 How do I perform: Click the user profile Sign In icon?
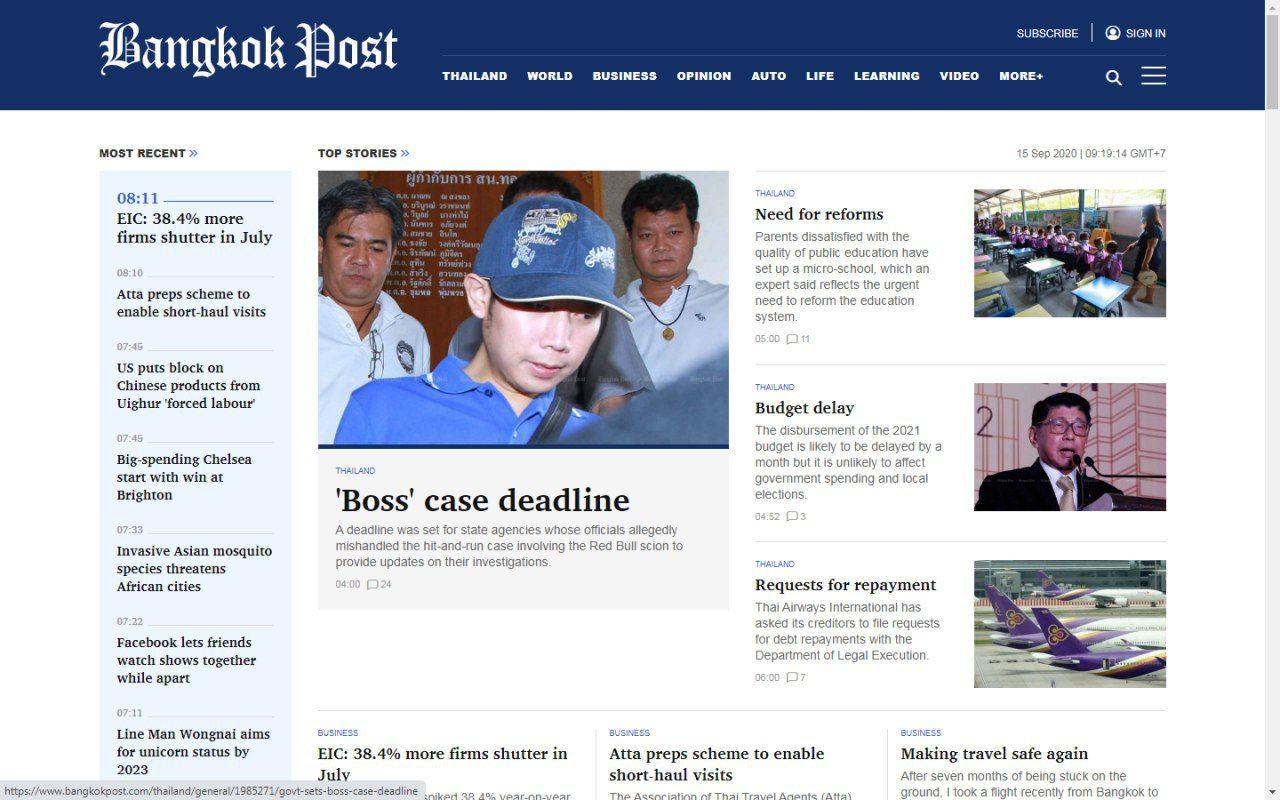tap(1112, 33)
